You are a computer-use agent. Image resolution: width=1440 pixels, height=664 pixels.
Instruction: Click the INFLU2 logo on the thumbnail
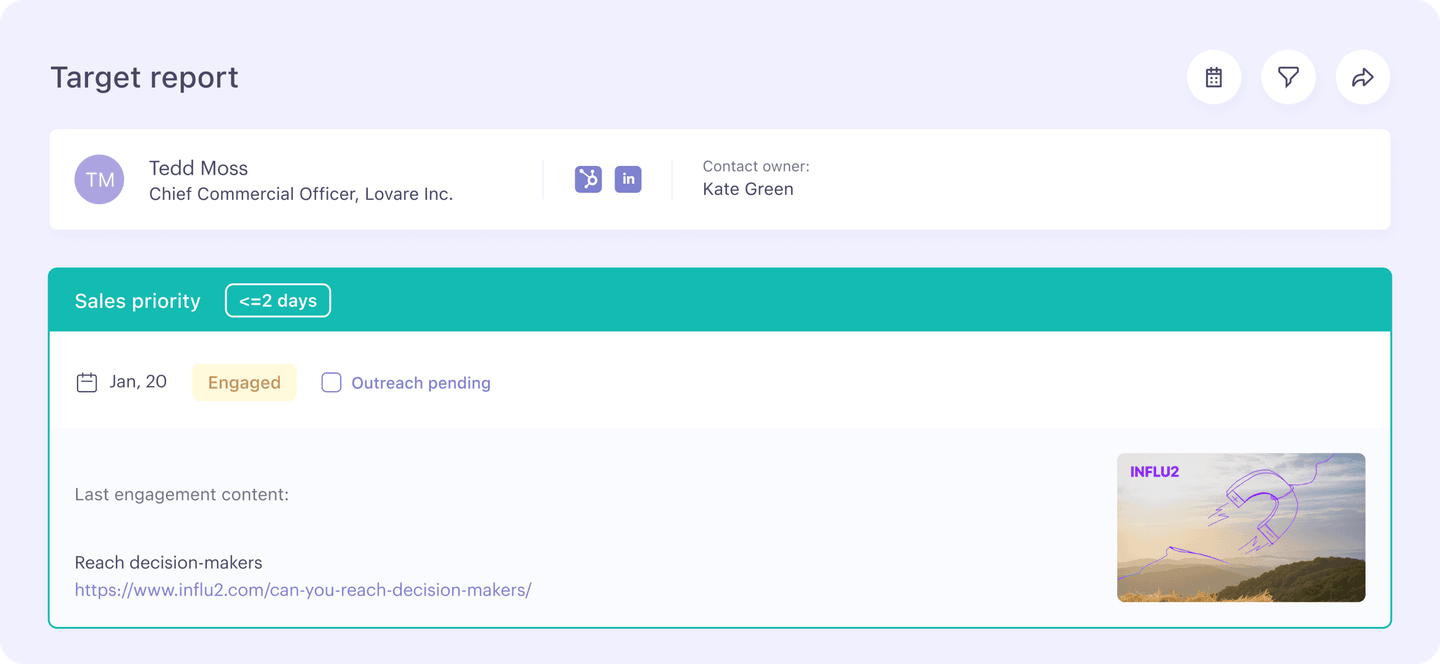tap(1154, 471)
